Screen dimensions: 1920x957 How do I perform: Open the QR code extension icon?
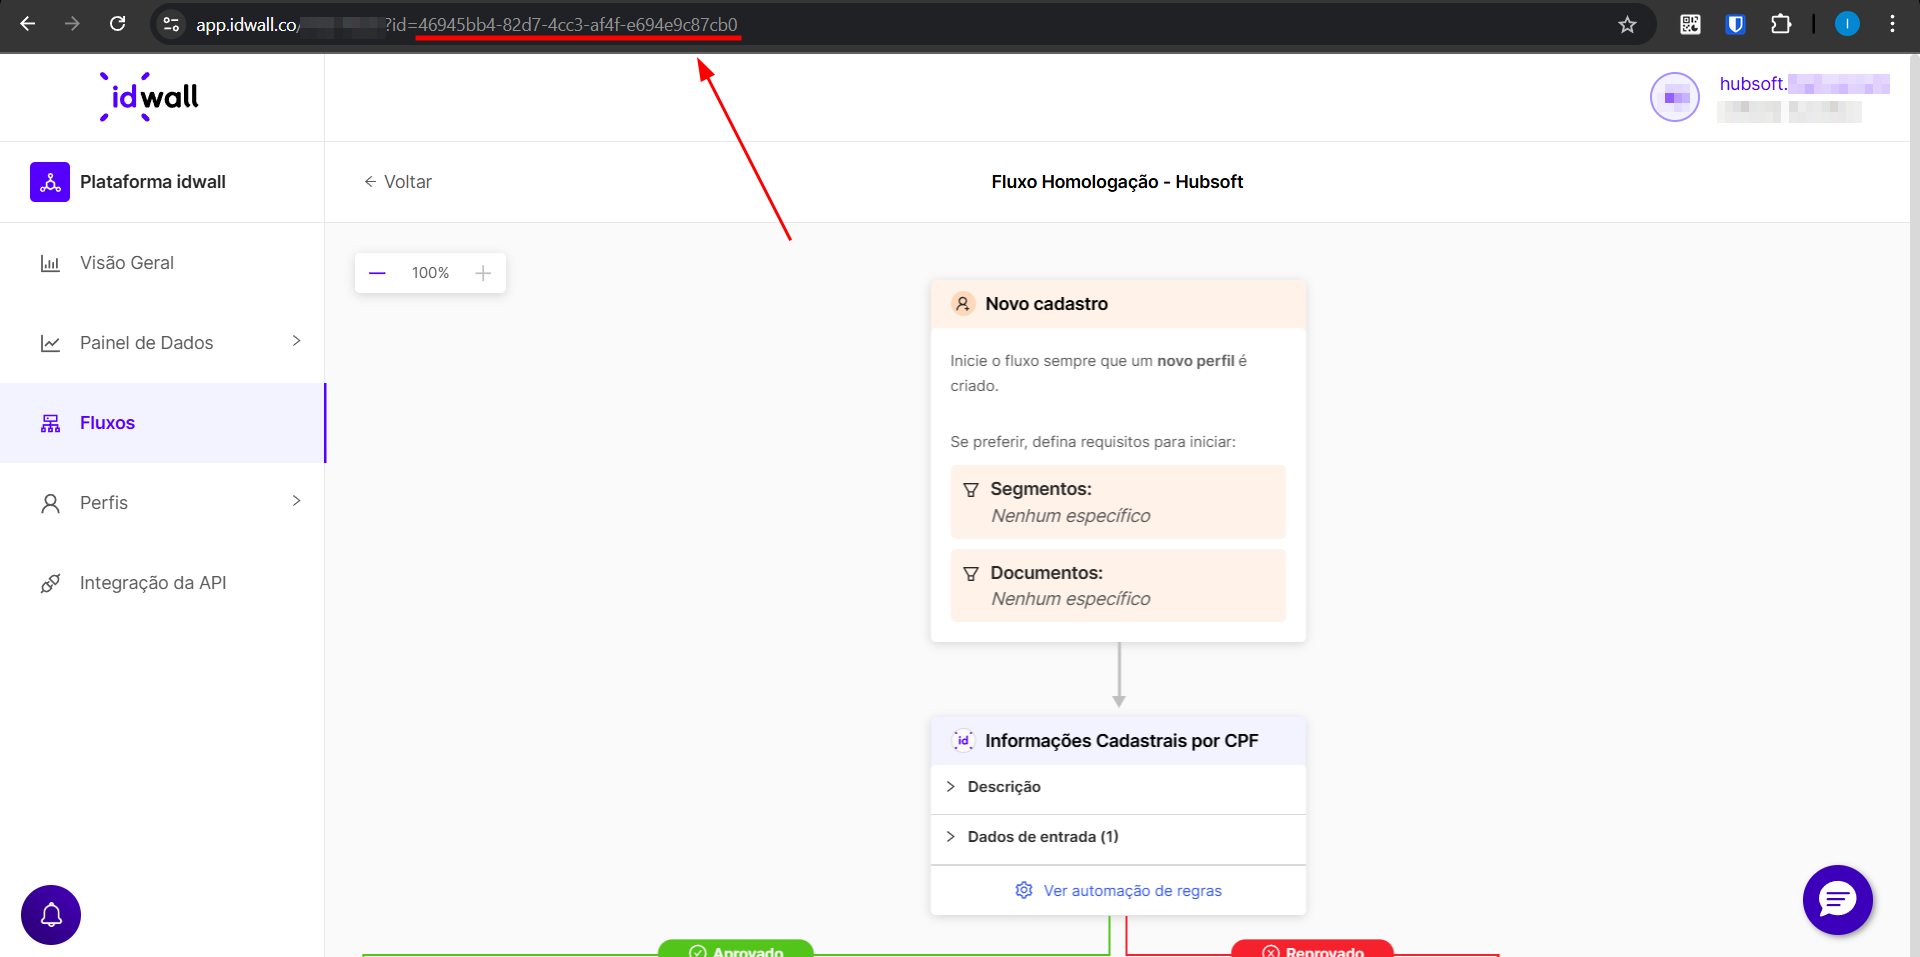[x=1690, y=24]
